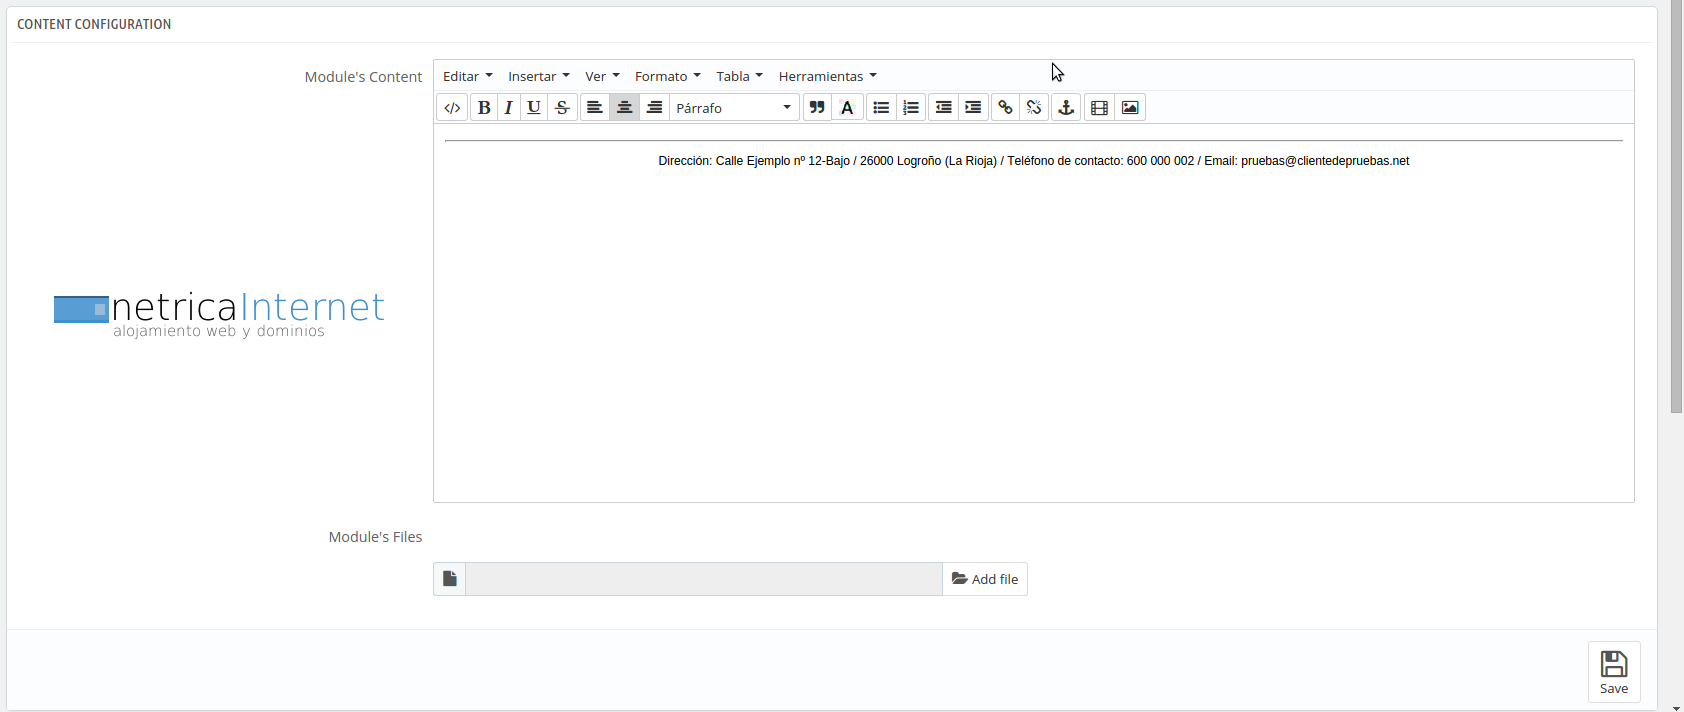The height and width of the screenshot is (712, 1684).
Task: Open the text color picker
Action: click(847, 108)
